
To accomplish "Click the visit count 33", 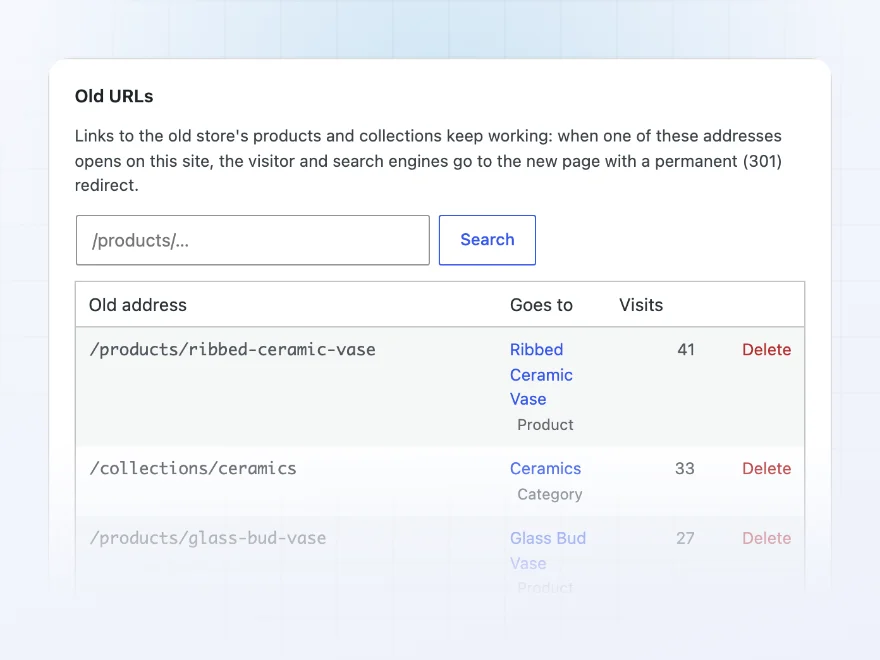I will pyautogui.click(x=685, y=469).
